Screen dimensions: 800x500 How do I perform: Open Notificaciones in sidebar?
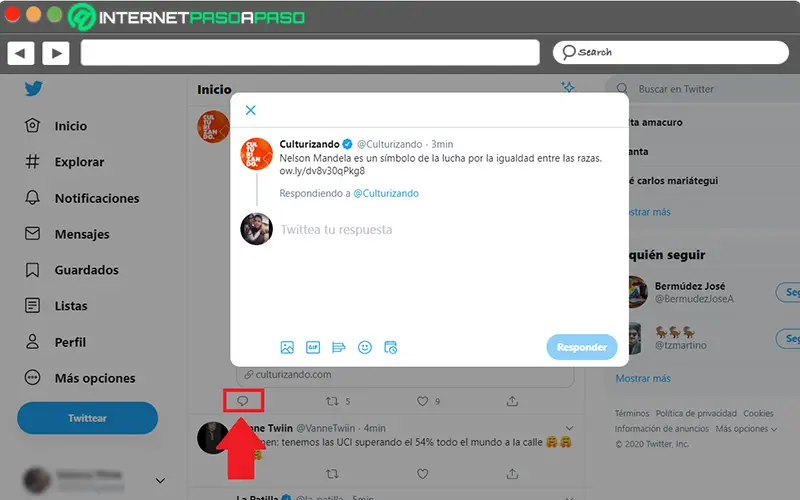[x=82, y=198]
